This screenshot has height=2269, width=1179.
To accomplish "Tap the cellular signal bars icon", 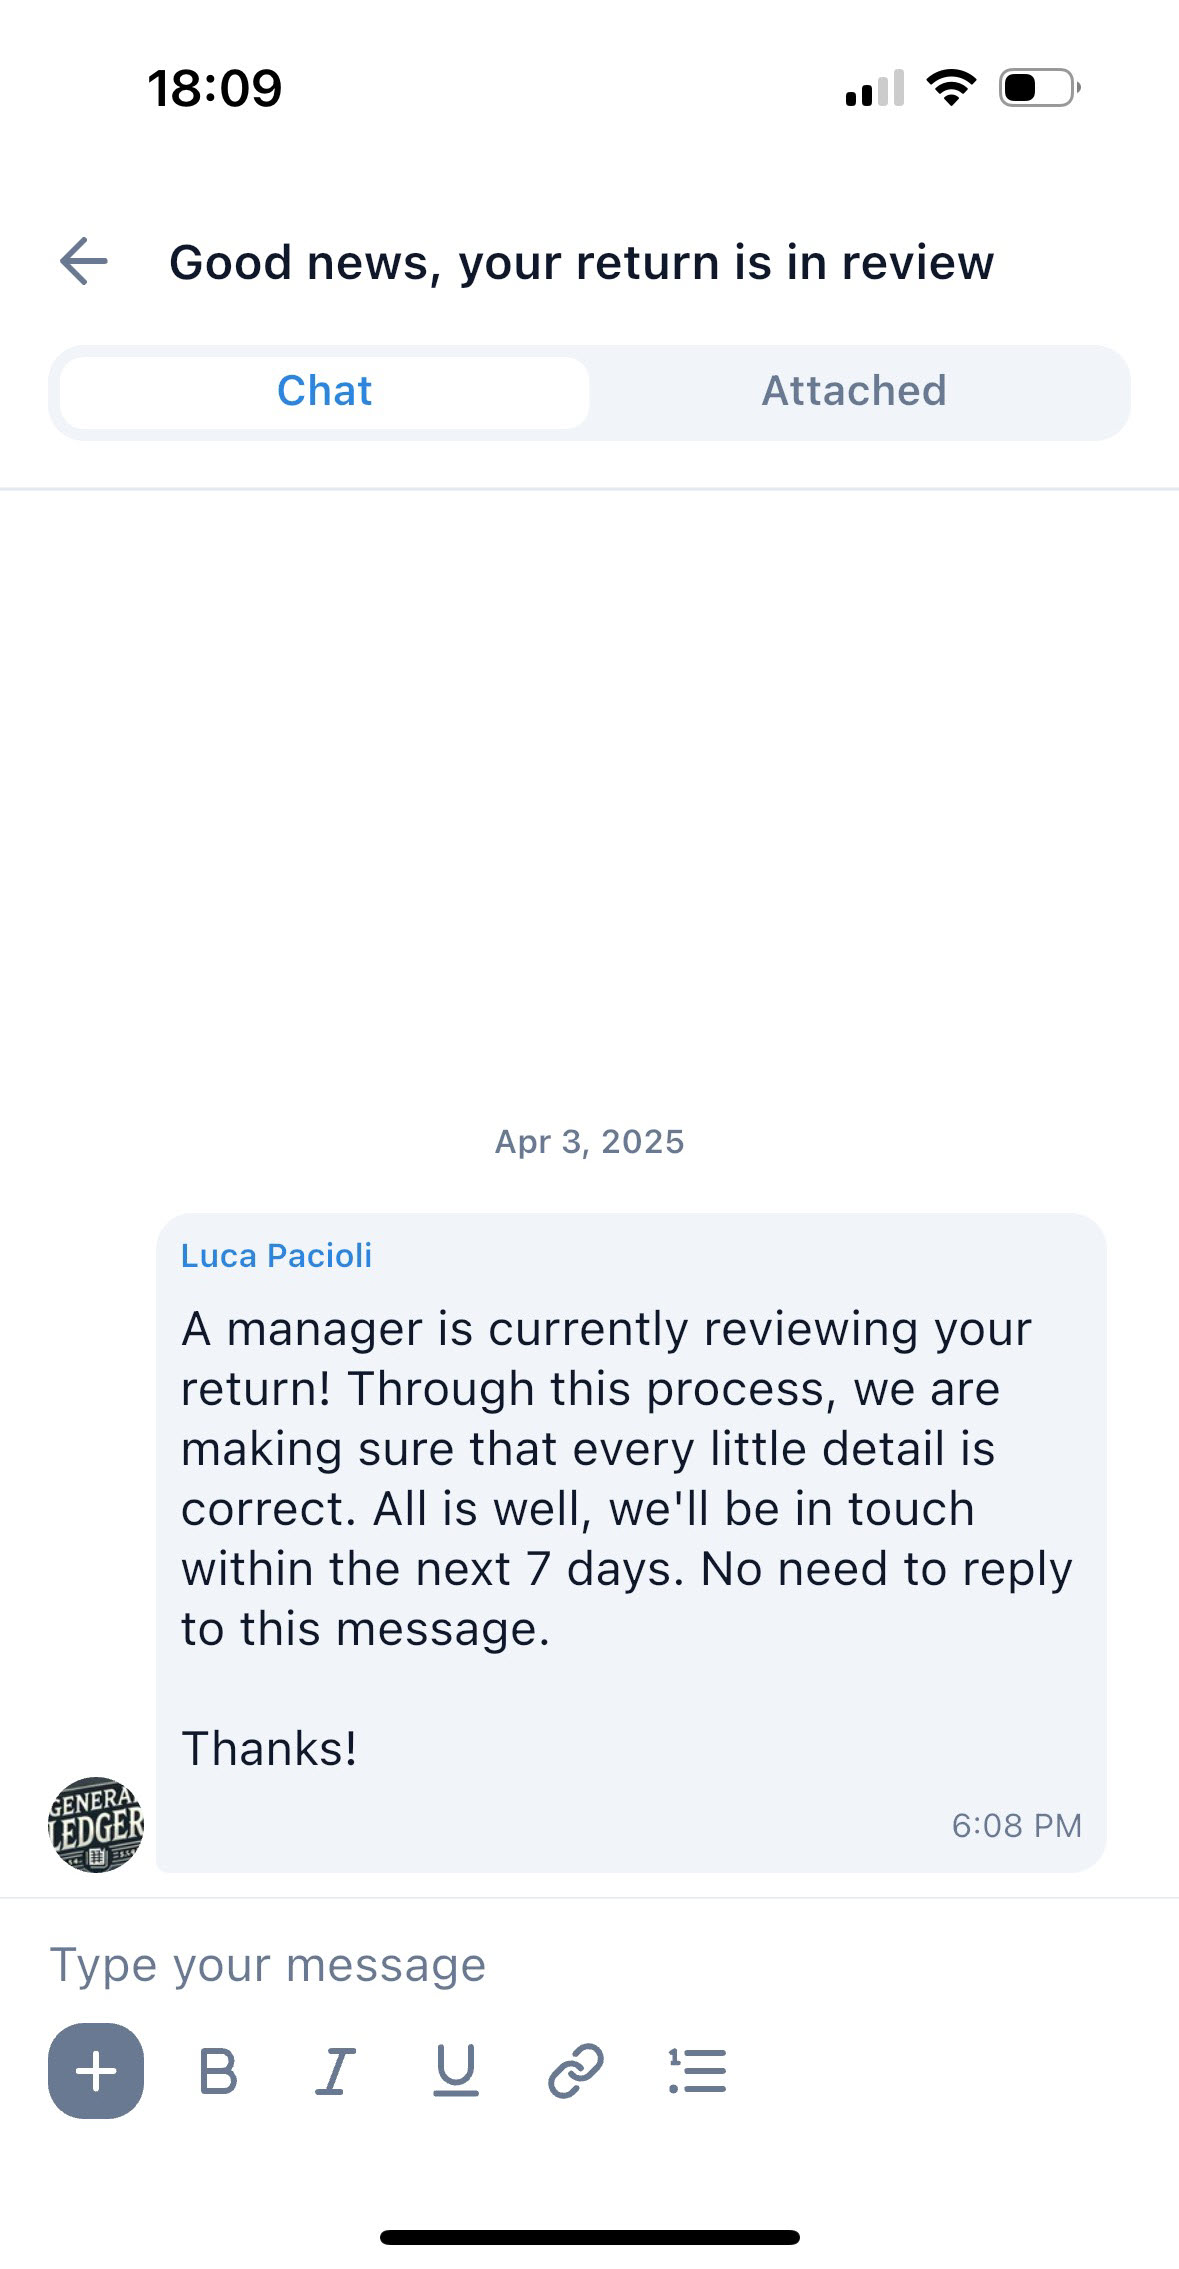I will point(875,88).
